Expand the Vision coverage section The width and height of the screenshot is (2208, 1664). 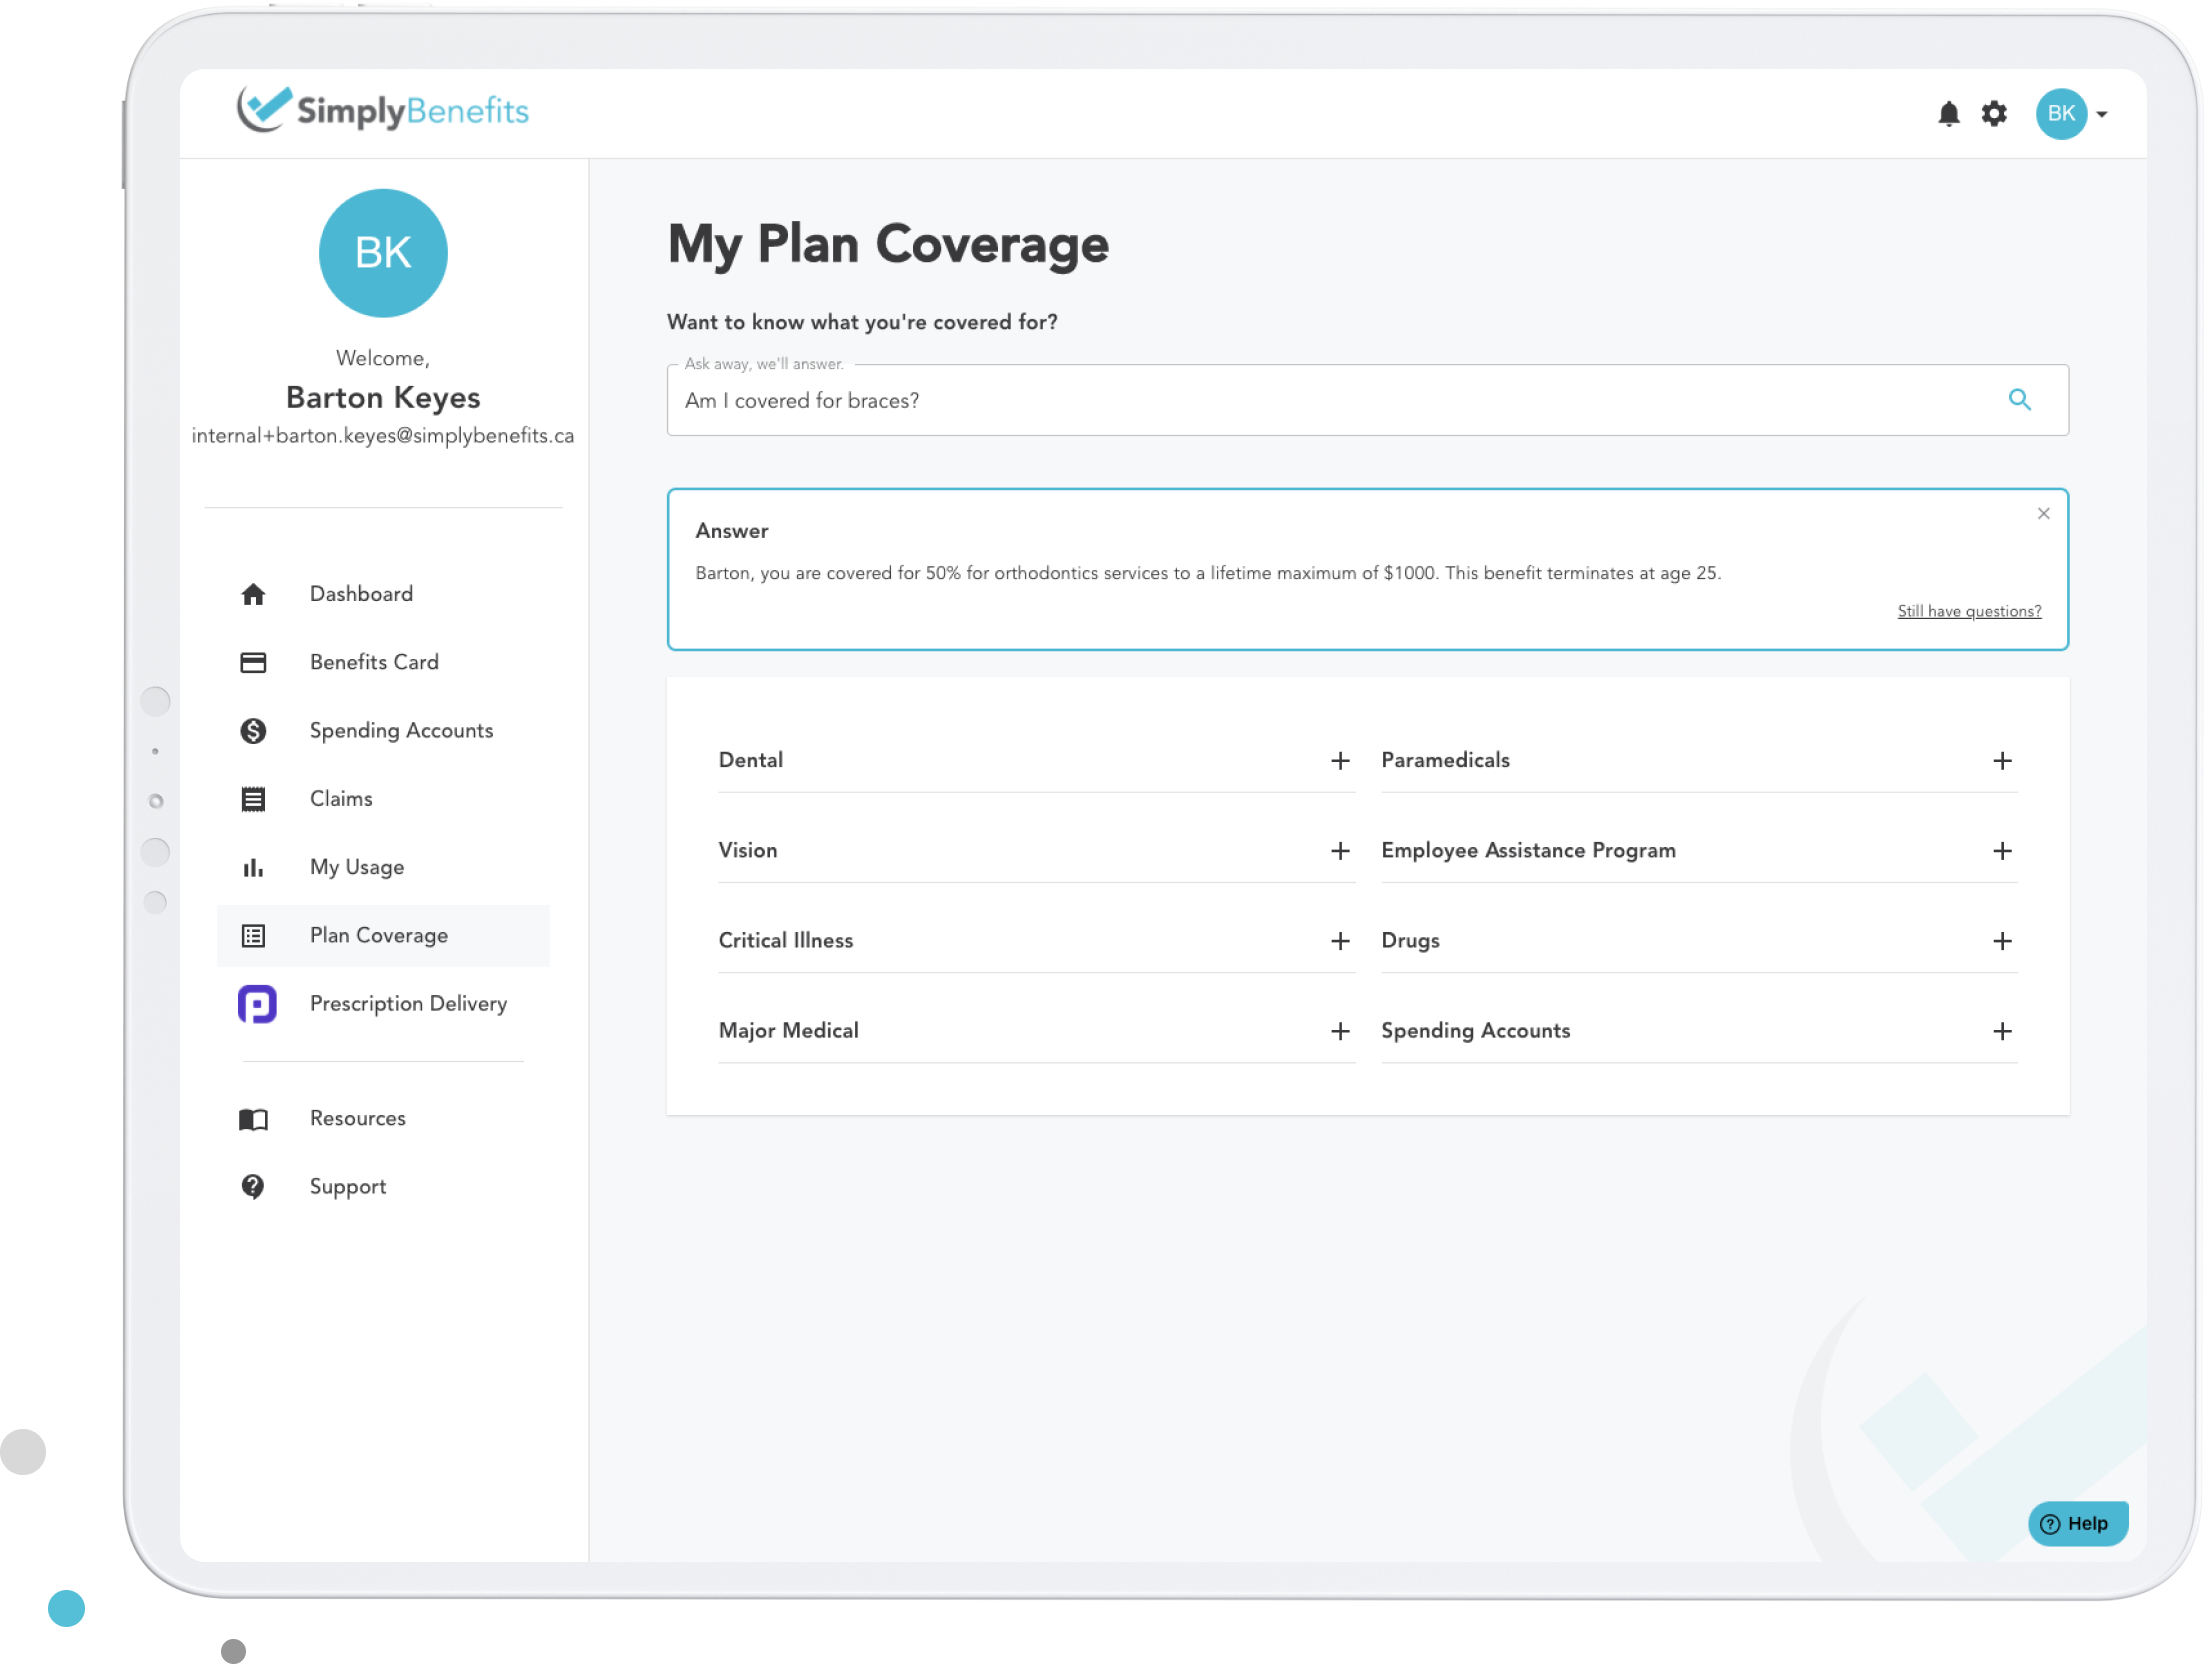[x=1337, y=851]
